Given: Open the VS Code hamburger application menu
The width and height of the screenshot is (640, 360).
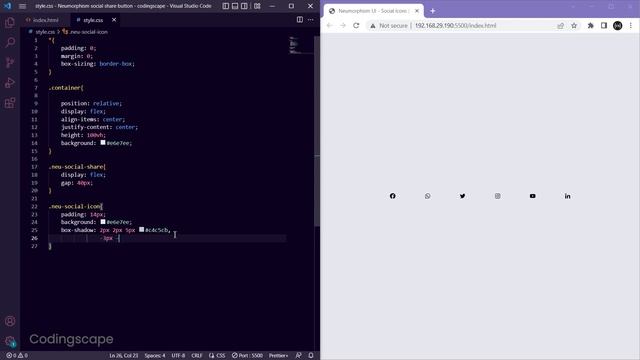Looking at the screenshot, I should 22,6.
